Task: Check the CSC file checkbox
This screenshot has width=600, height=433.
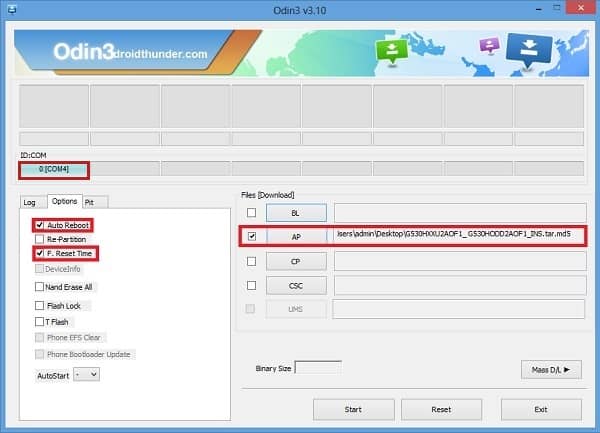Action: click(251, 285)
